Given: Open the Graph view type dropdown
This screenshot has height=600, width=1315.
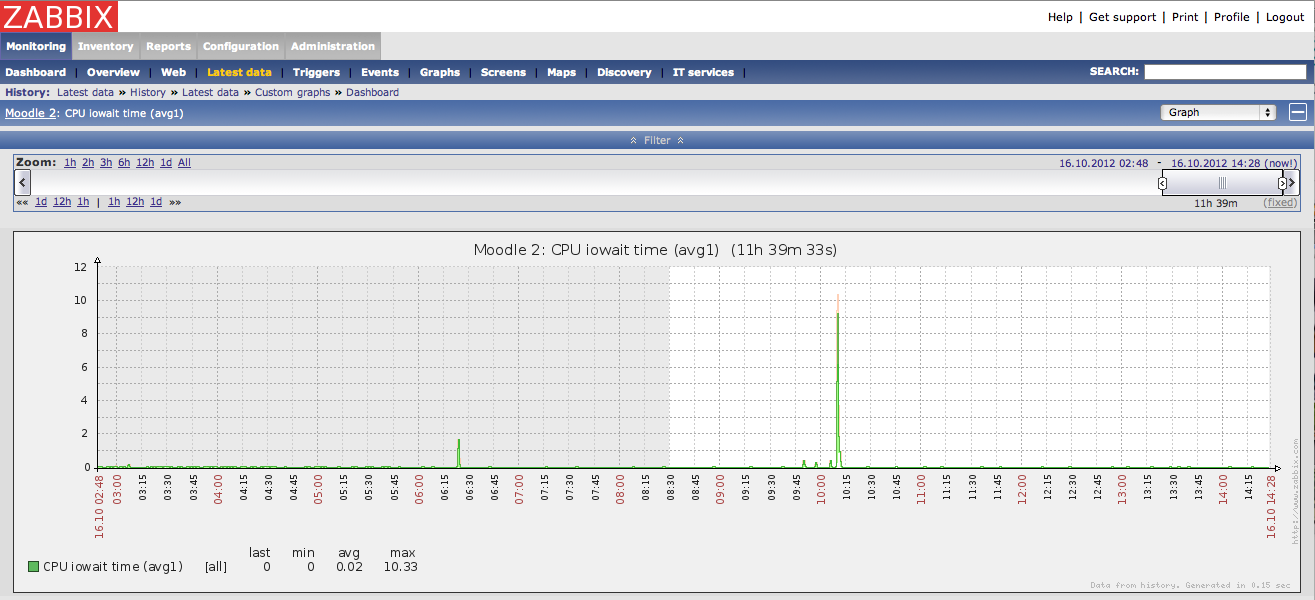Looking at the screenshot, I should click(x=1218, y=112).
